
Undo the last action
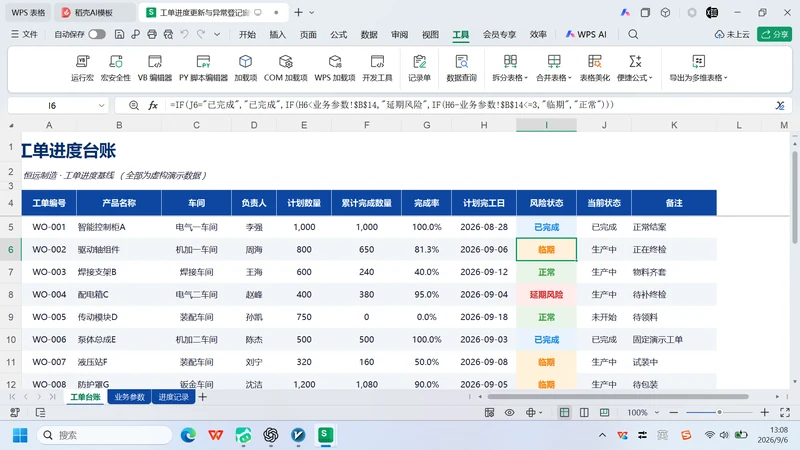coord(185,34)
